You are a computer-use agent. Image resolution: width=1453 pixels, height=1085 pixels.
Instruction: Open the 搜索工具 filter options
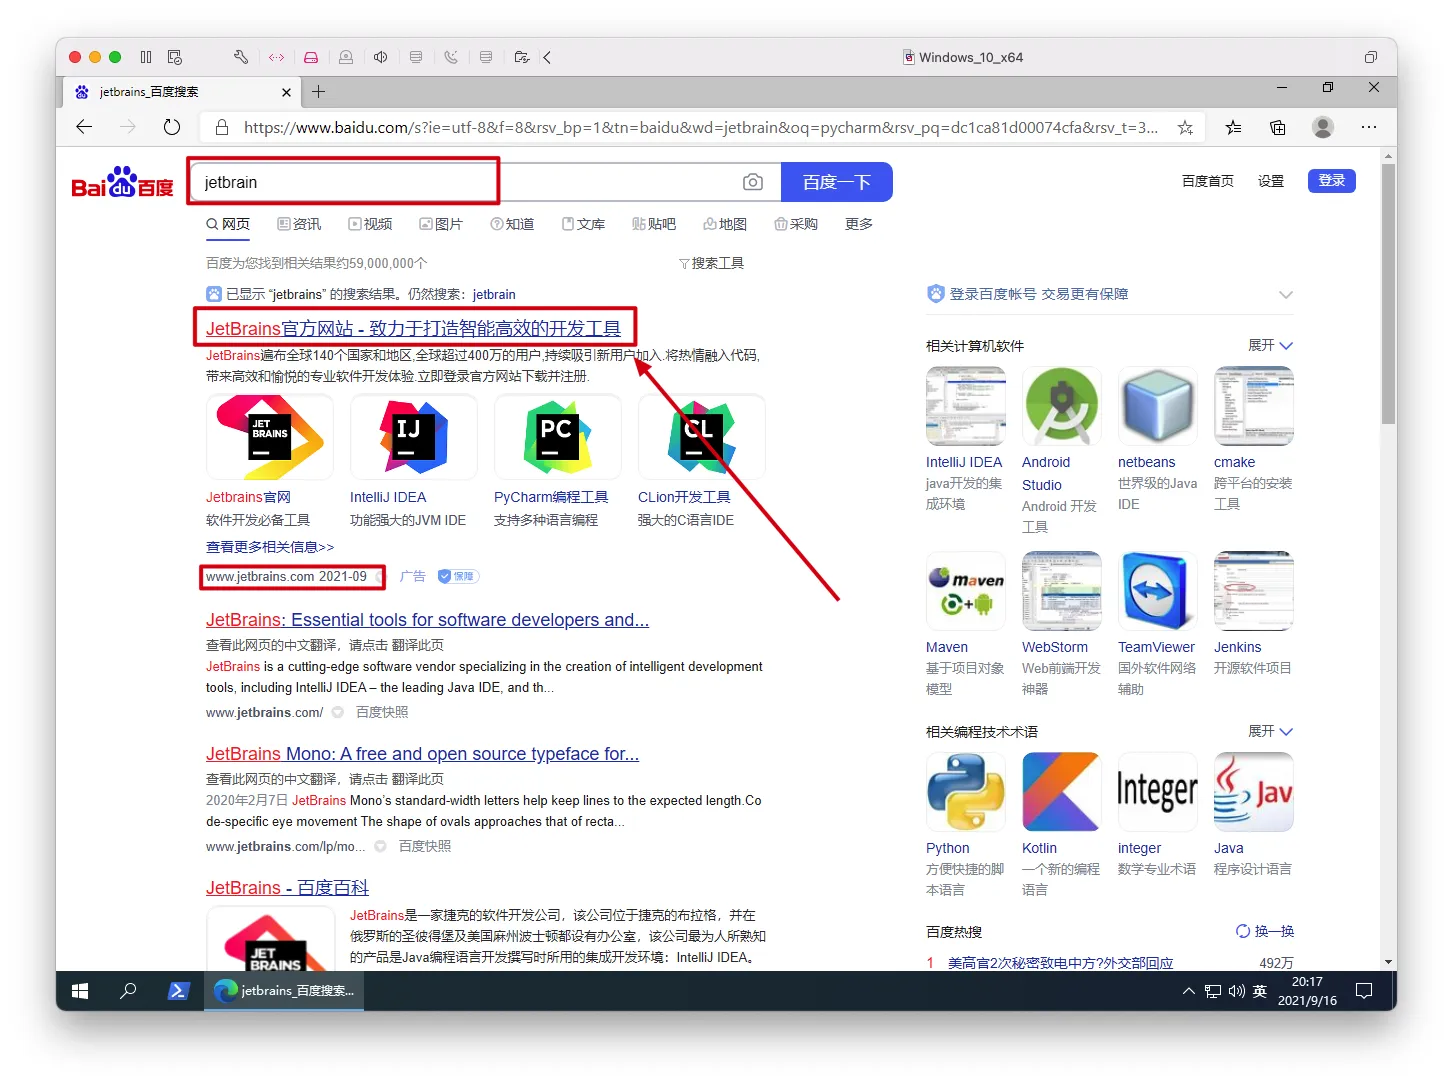[711, 263]
